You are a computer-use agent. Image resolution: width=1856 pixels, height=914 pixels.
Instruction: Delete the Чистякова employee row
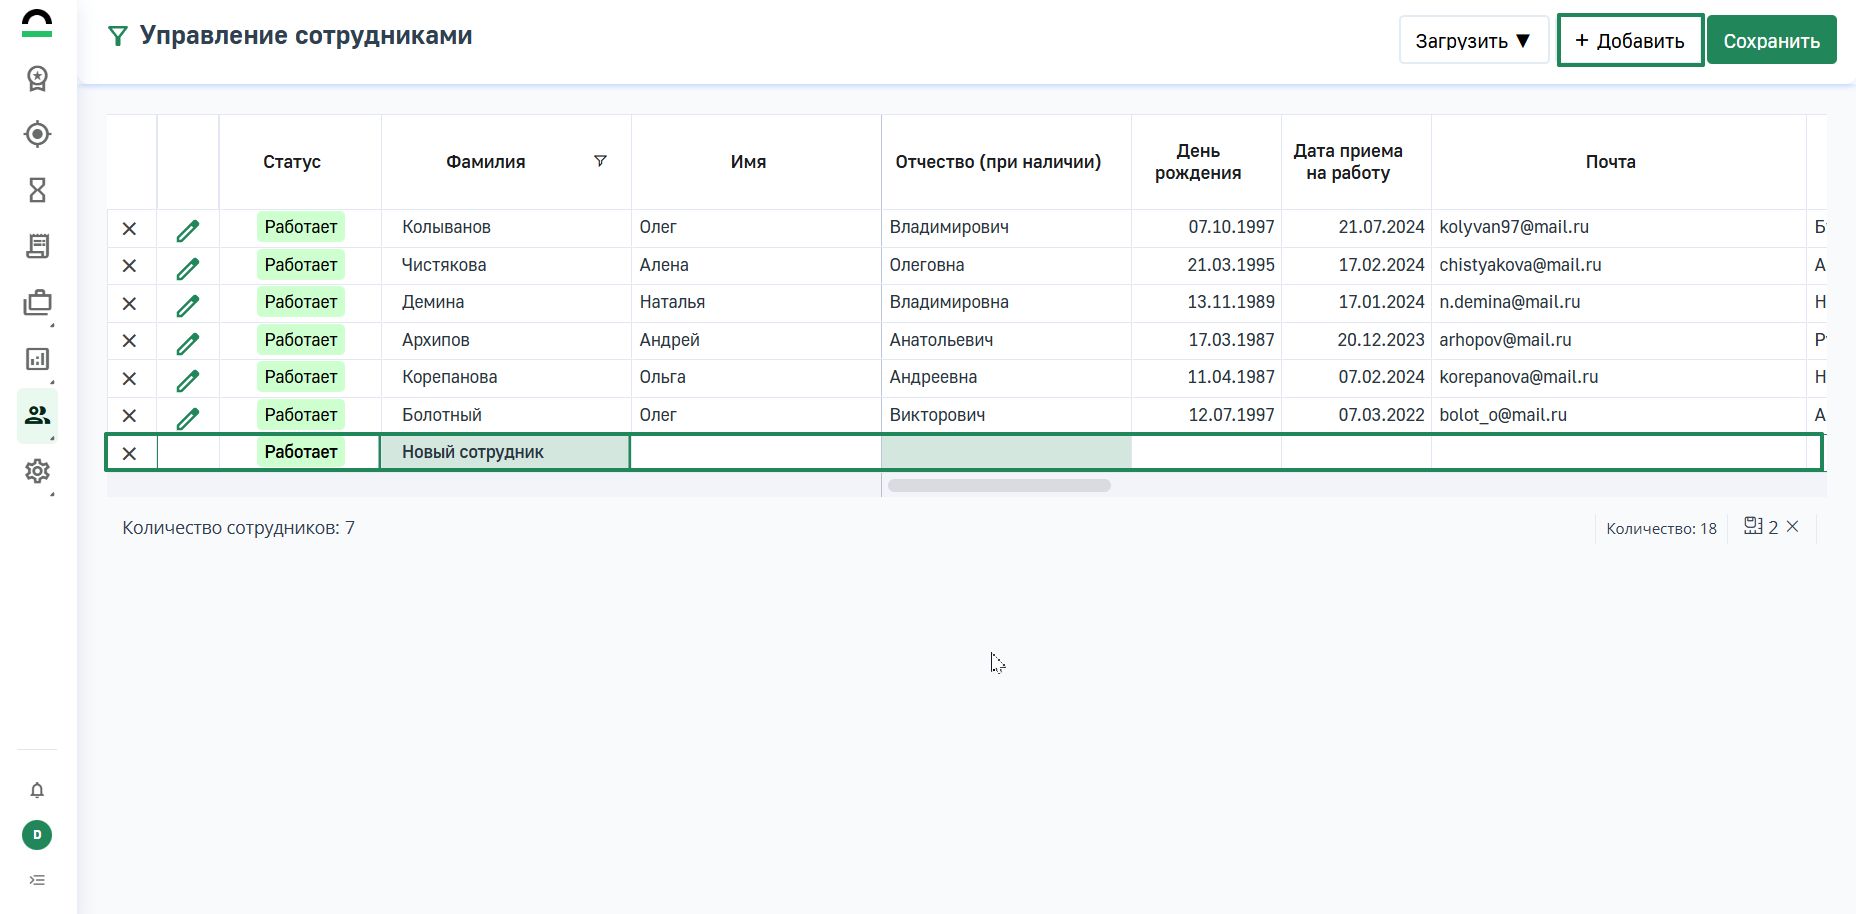point(129,266)
